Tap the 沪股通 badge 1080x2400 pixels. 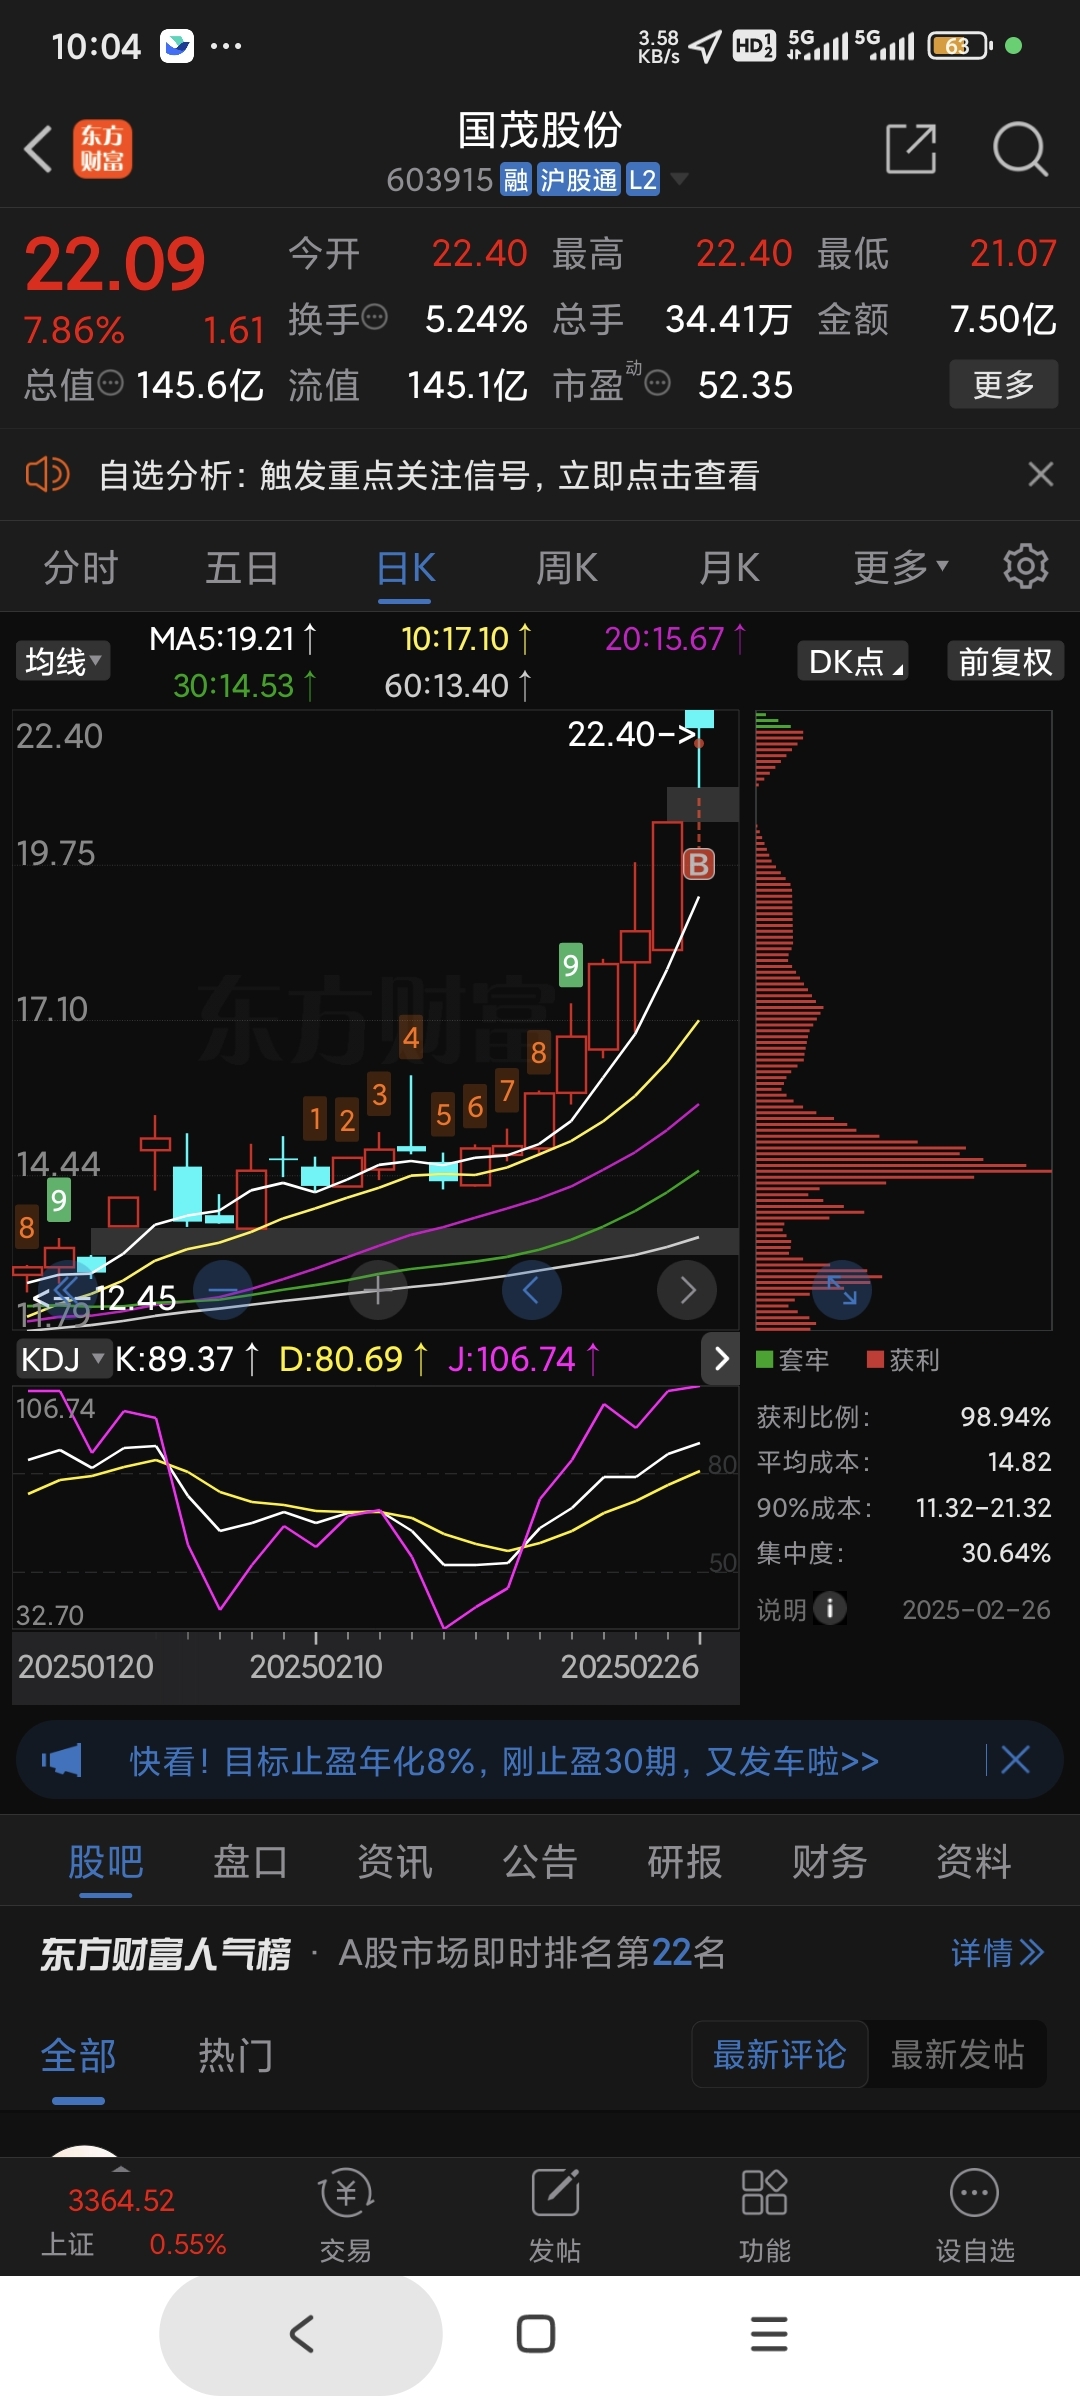[579, 180]
